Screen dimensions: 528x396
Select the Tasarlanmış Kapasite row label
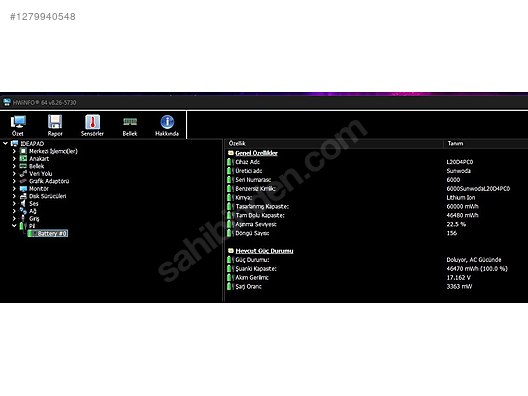click(262, 206)
